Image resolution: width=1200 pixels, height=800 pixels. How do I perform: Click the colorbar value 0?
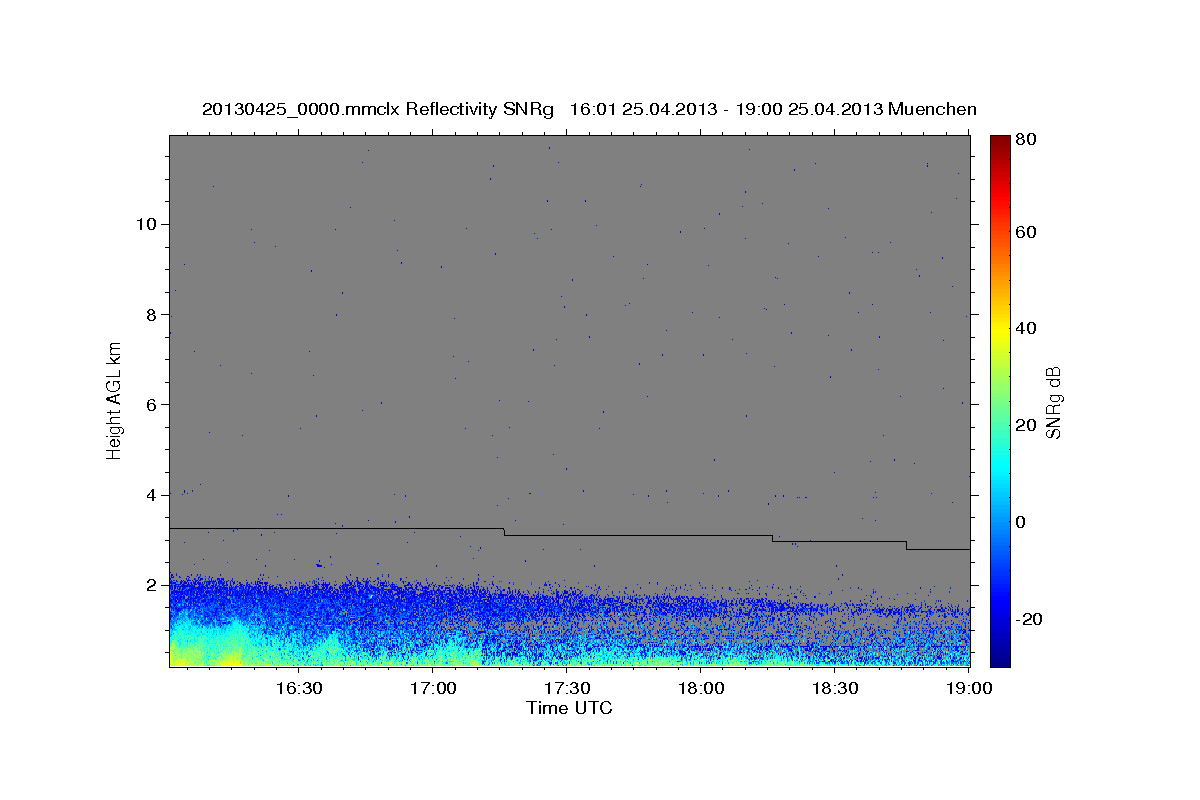[x=1022, y=522]
